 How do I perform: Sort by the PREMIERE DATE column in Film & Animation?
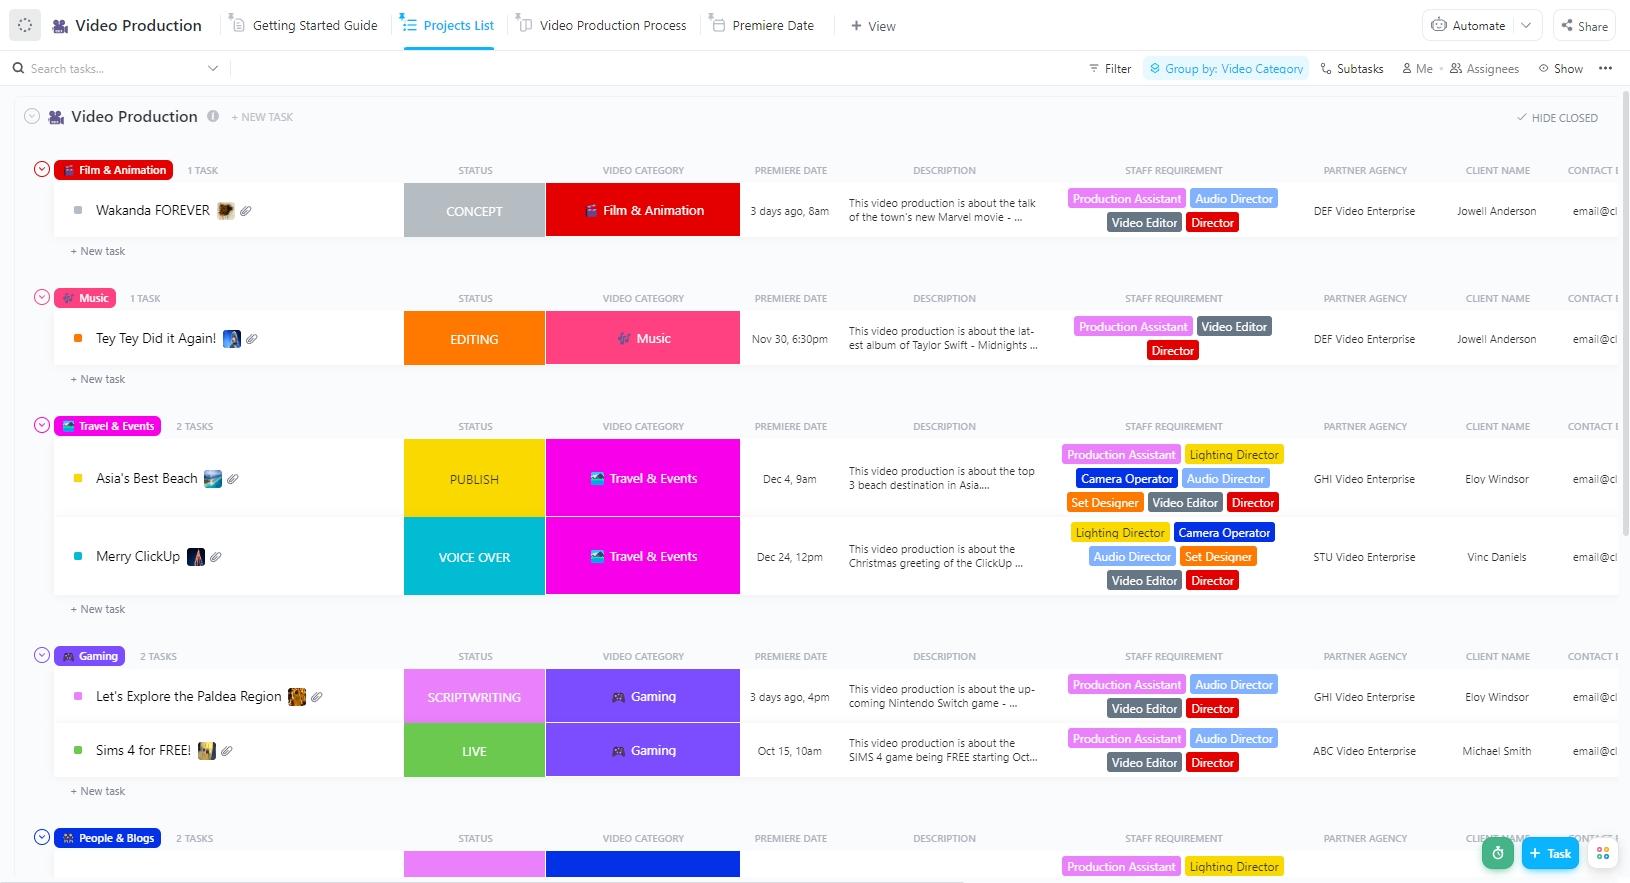click(790, 170)
